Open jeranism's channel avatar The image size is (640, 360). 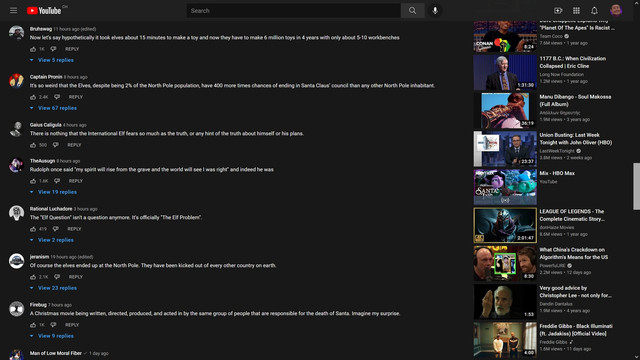[x=16, y=261]
